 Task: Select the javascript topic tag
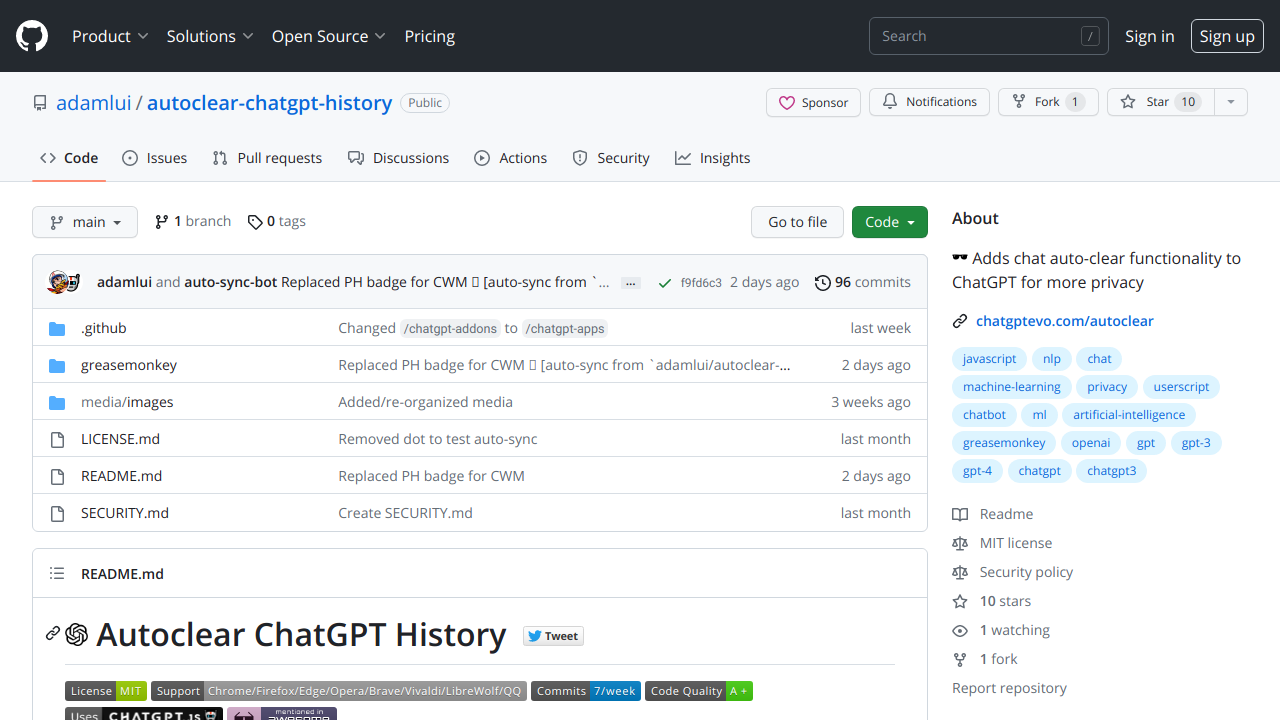tap(989, 359)
